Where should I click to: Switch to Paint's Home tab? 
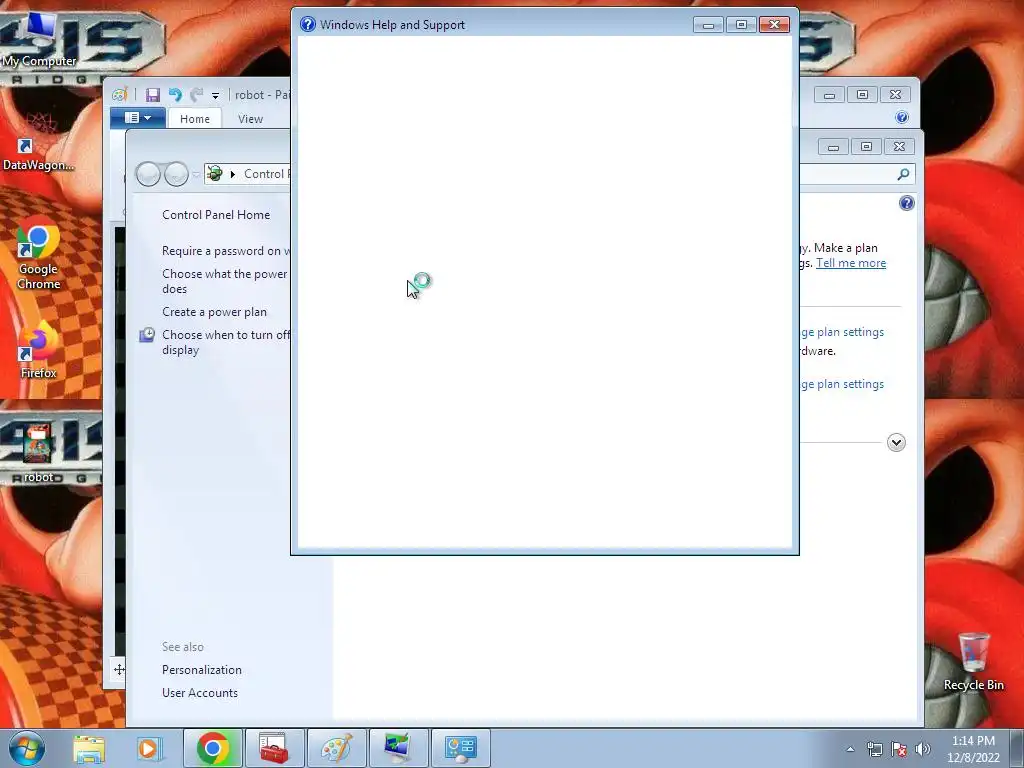(195, 119)
